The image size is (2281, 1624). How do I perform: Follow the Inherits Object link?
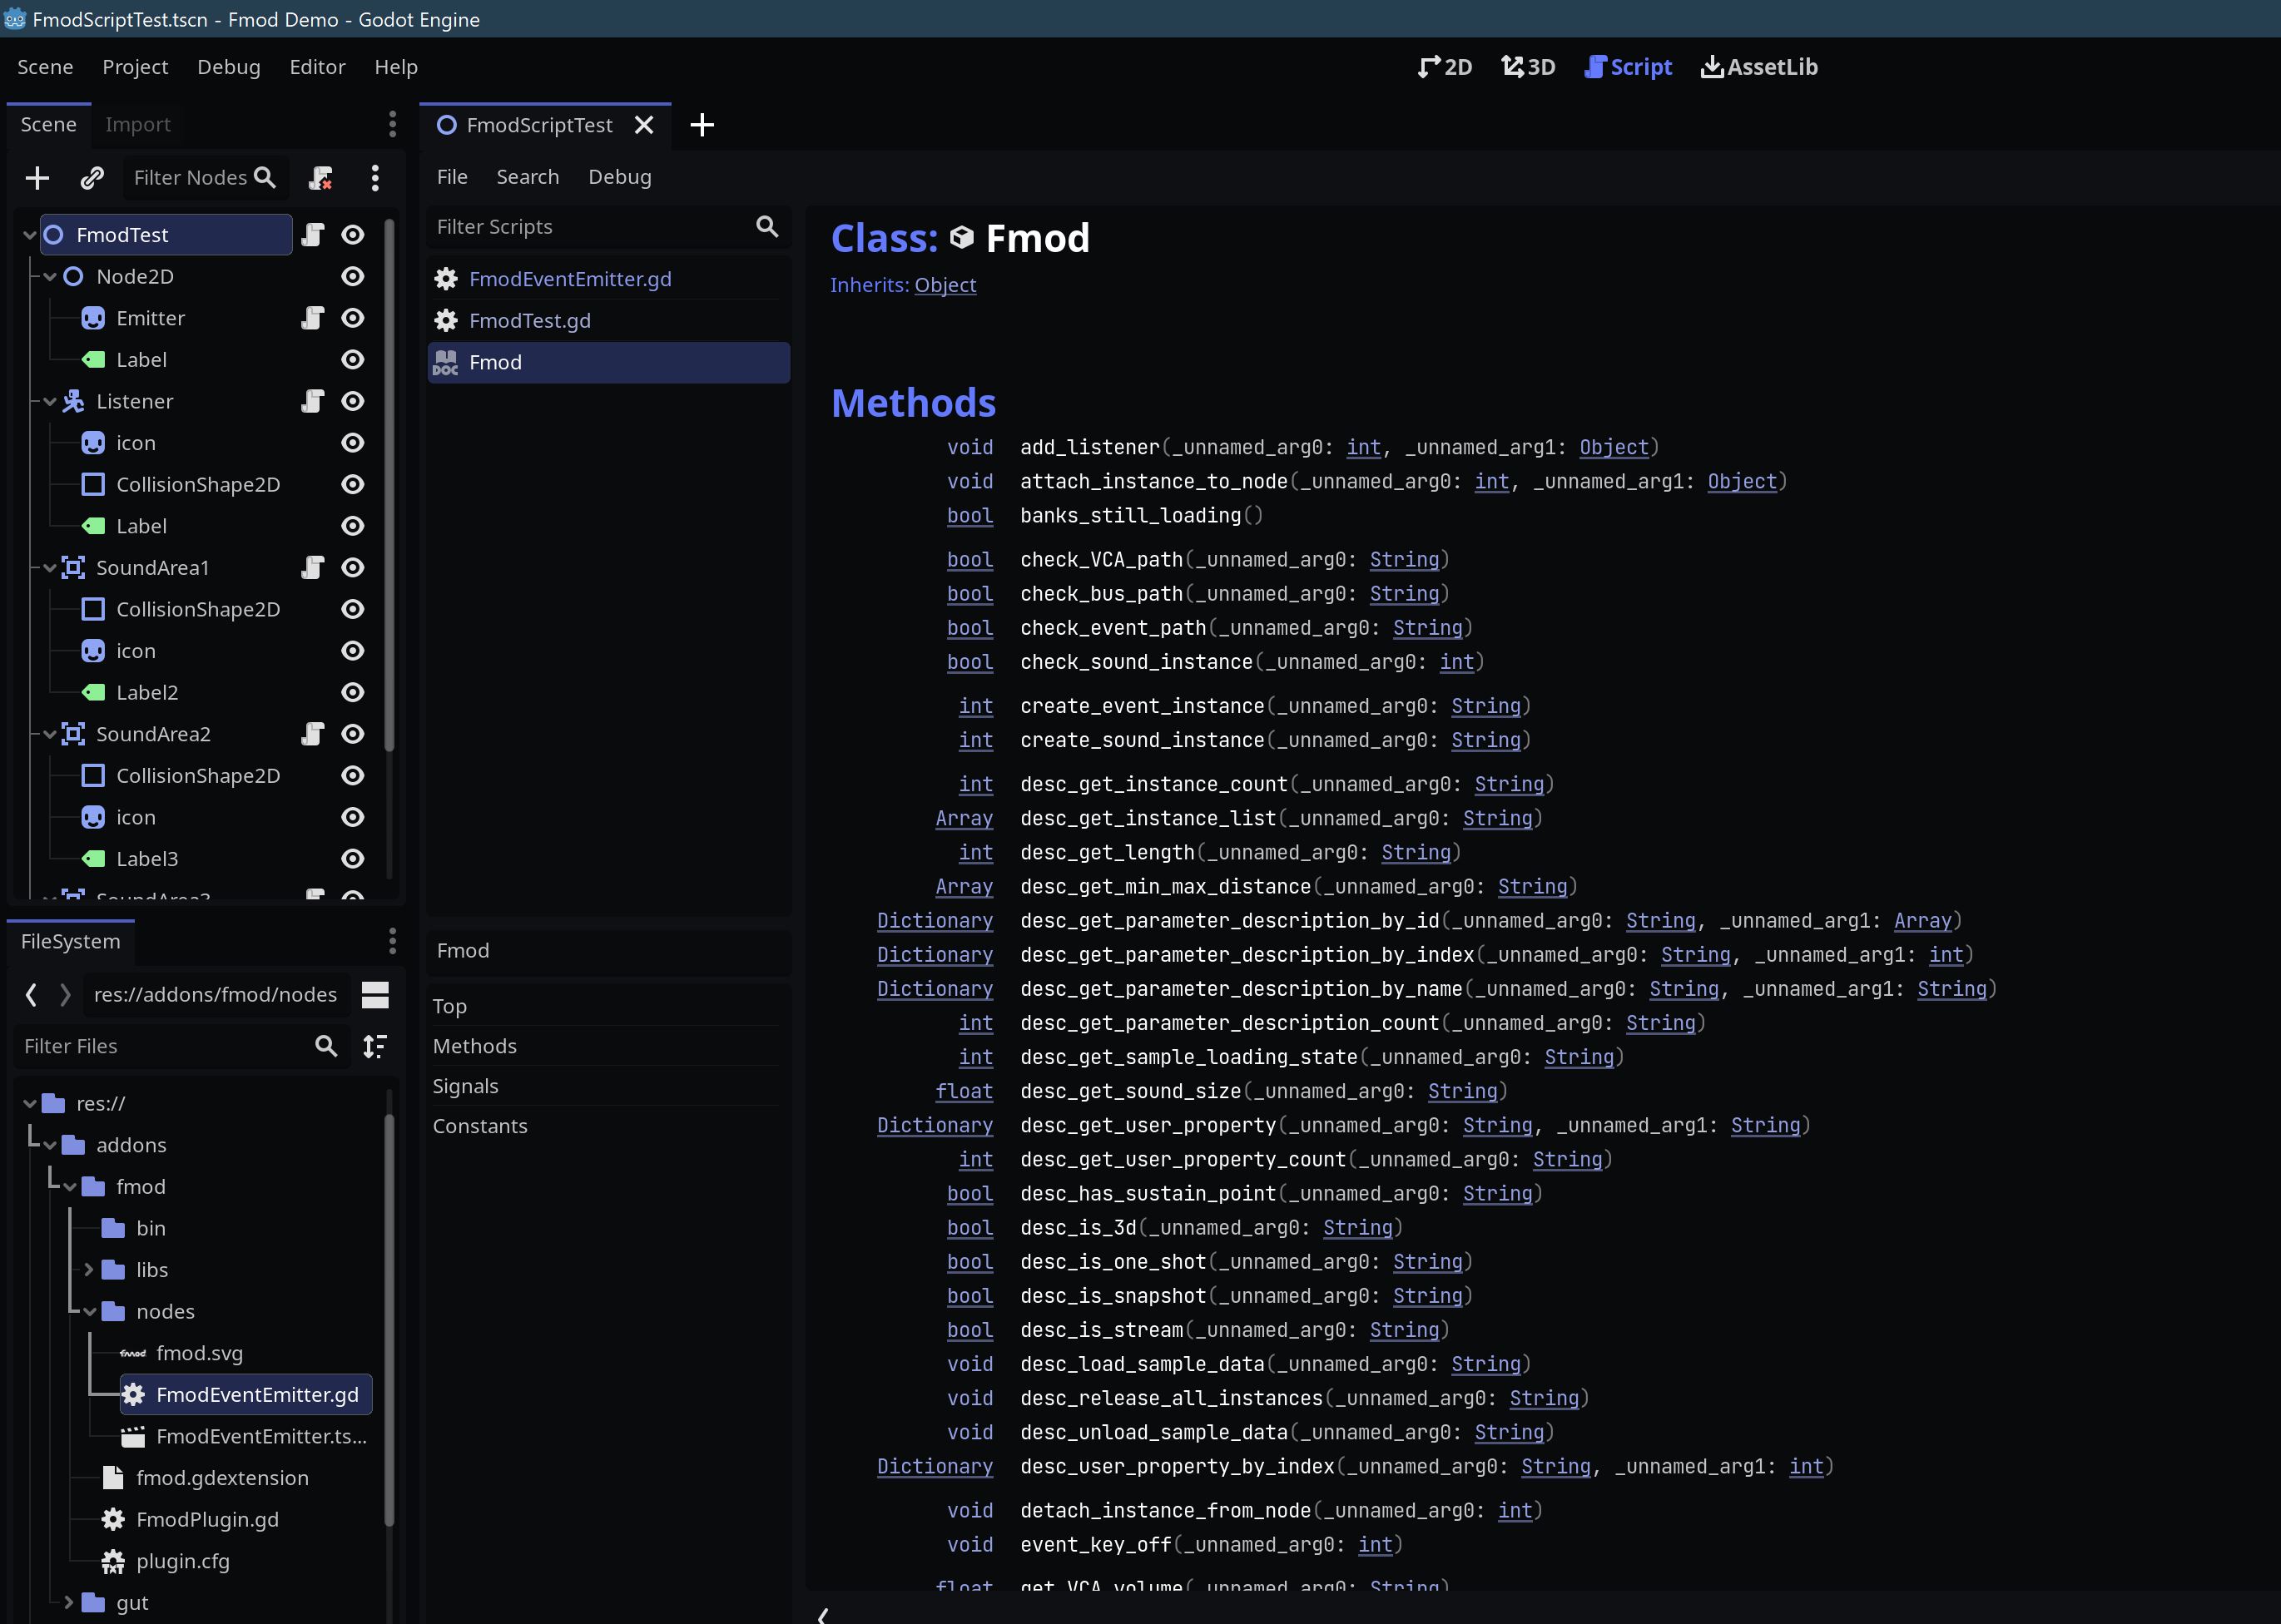(945, 285)
